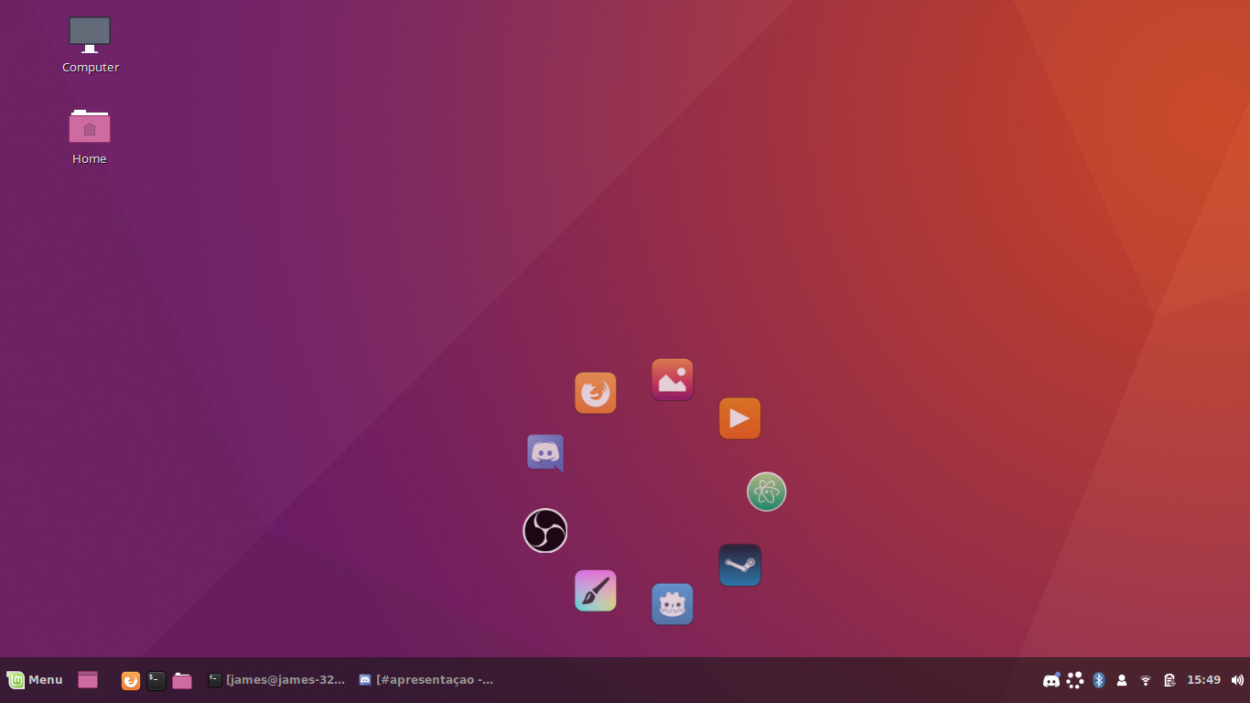
Task: Open the Discord tray icon
Action: 1051,680
